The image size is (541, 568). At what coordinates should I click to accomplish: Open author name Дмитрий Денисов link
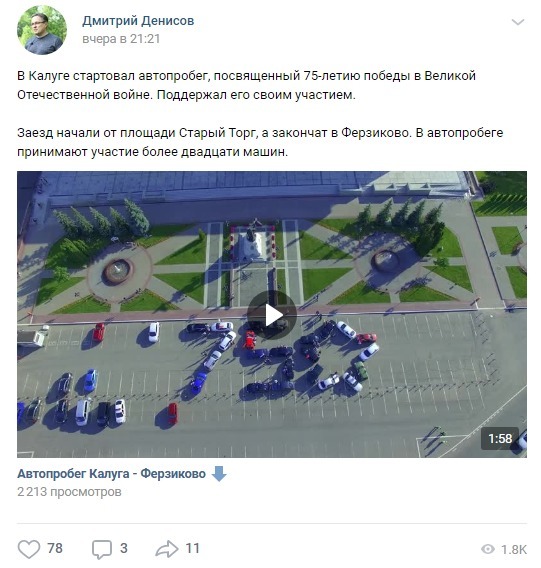pos(138,21)
